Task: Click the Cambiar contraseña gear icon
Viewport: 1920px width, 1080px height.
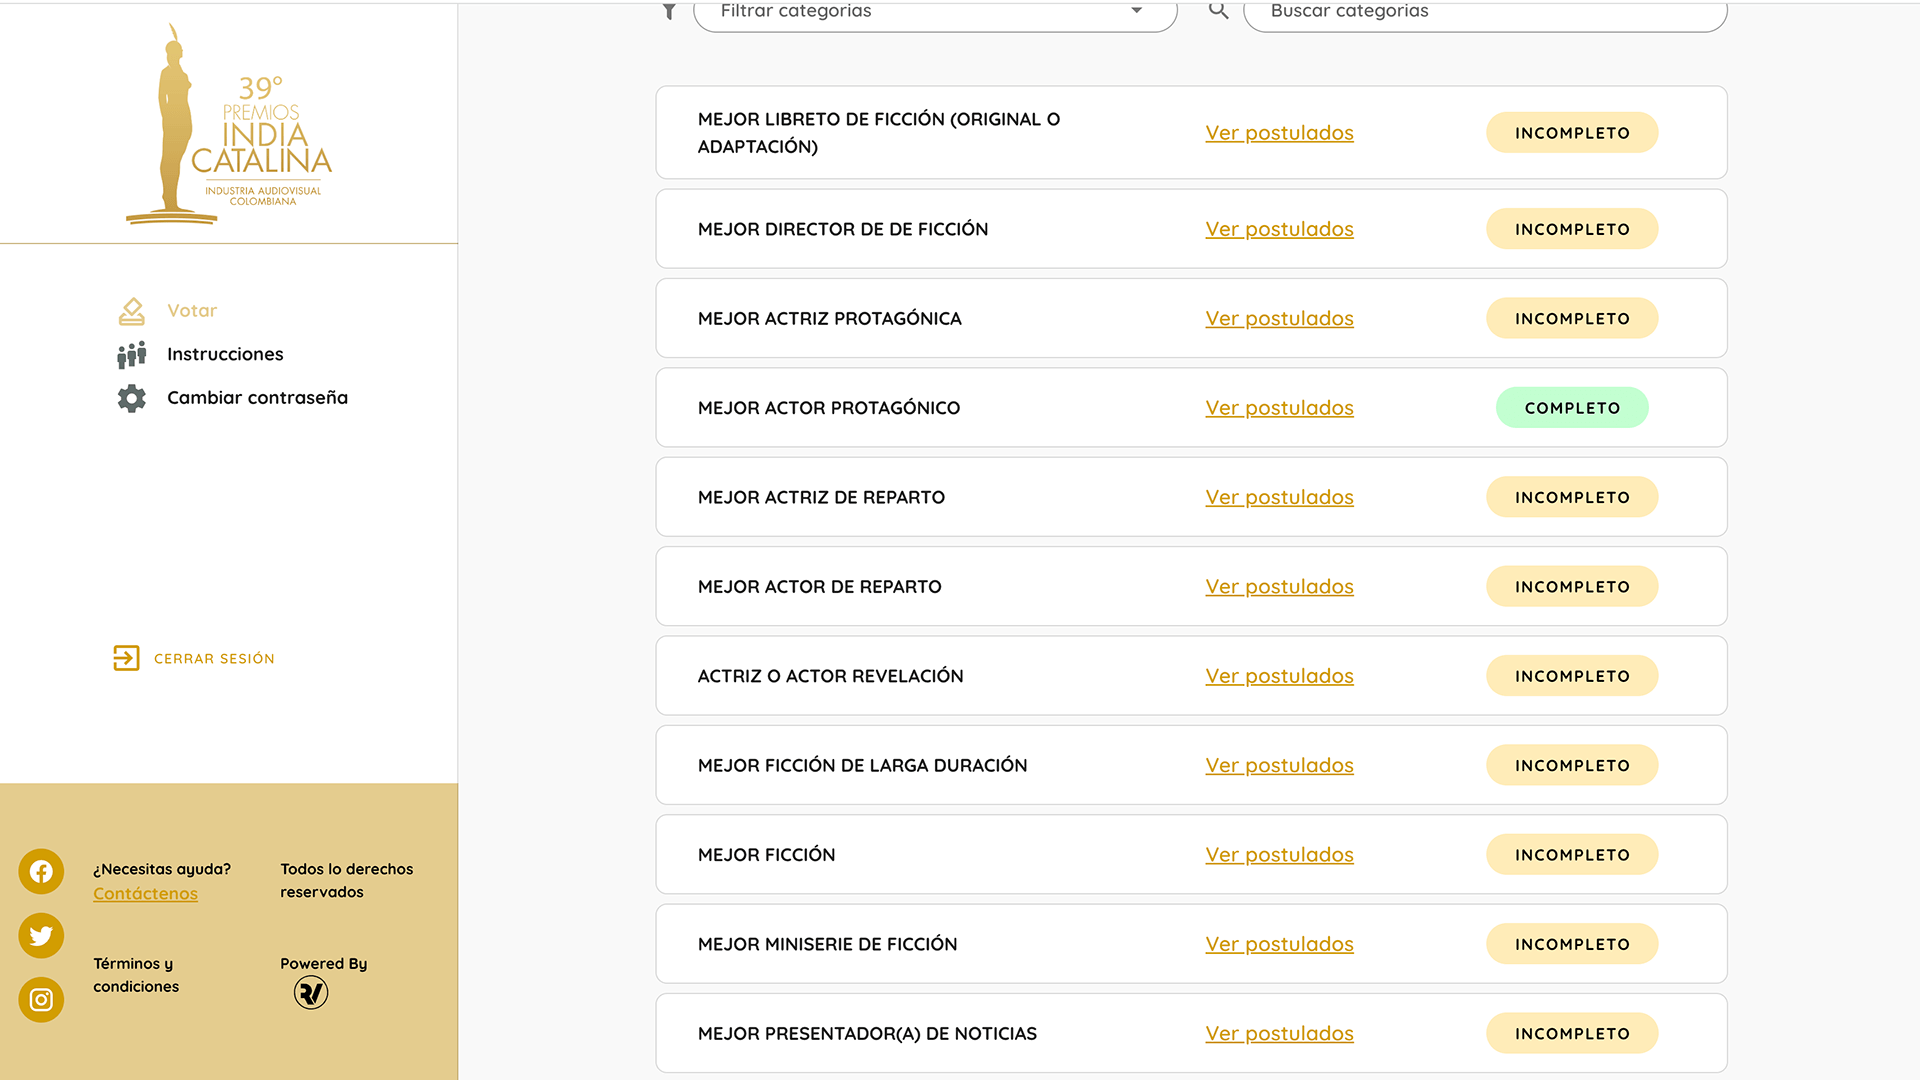Action: tap(131, 398)
